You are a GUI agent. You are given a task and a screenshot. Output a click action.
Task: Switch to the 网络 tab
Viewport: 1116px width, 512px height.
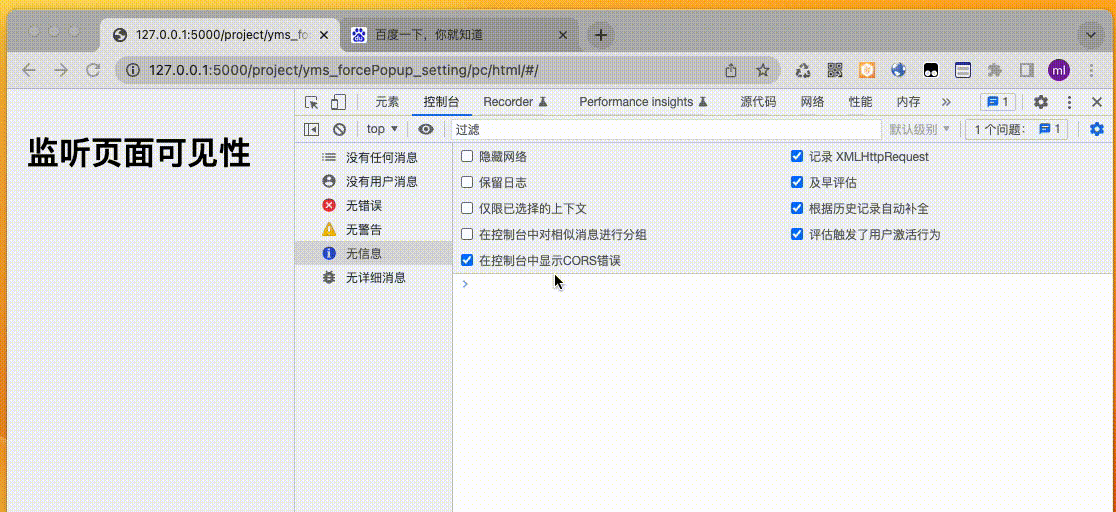pyautogui.click(x=813, y=102)
